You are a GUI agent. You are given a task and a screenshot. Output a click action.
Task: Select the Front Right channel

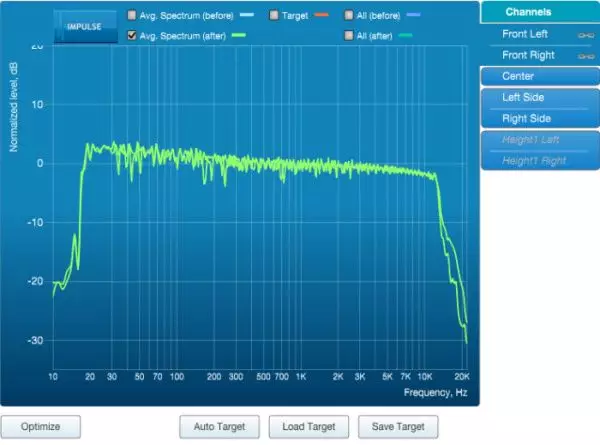pos(528,56)
